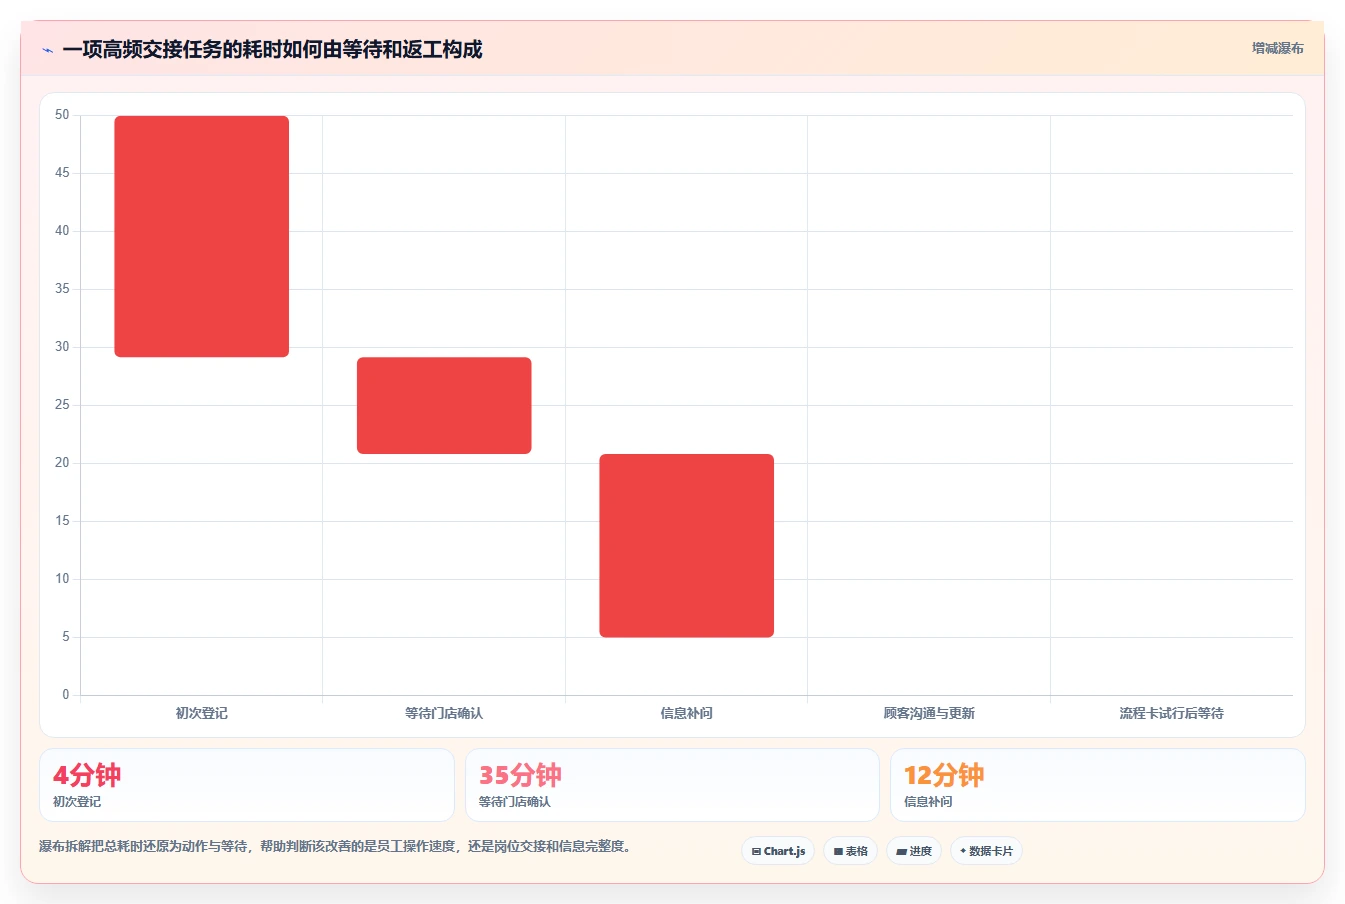This screenshot has height=904, width=1345.
Task: Click the y-axis value 25
Action: pyautogui.click(x=62, y=405)
